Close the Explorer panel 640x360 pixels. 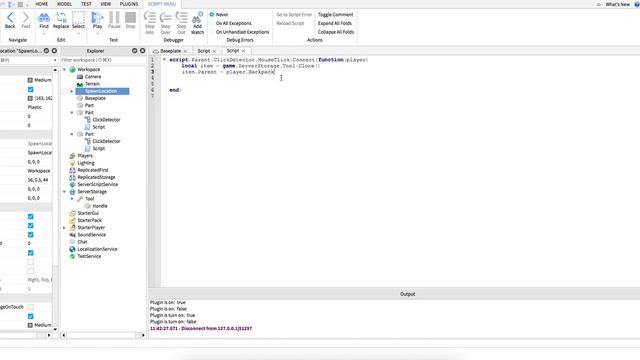[x=142, y=51]
